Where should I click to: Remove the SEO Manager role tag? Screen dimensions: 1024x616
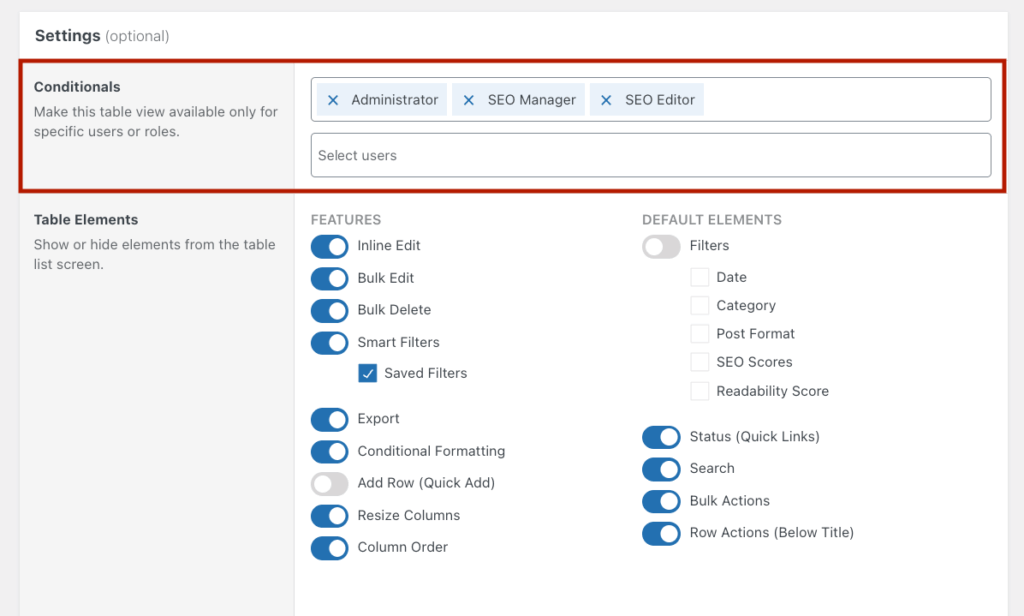tap(470, 100)
